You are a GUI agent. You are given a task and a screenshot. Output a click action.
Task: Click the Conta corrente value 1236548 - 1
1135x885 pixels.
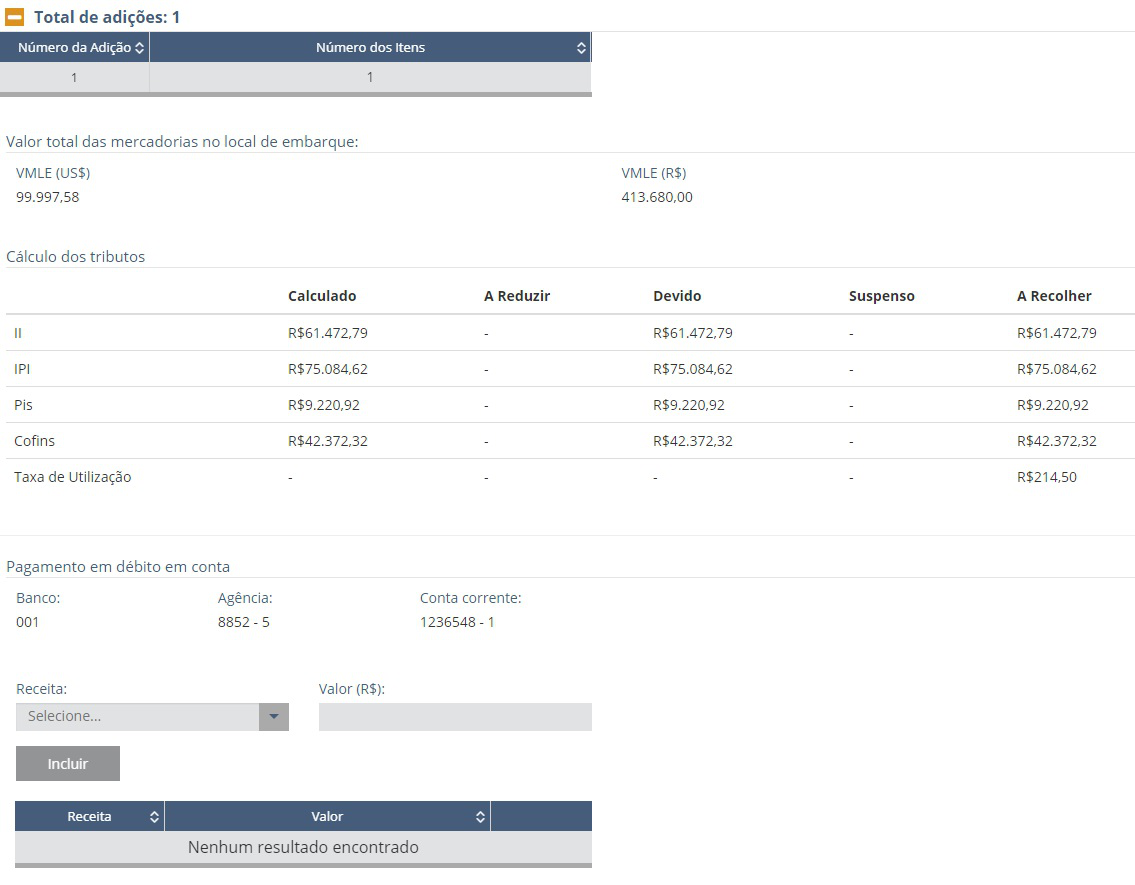coord(457,622)
